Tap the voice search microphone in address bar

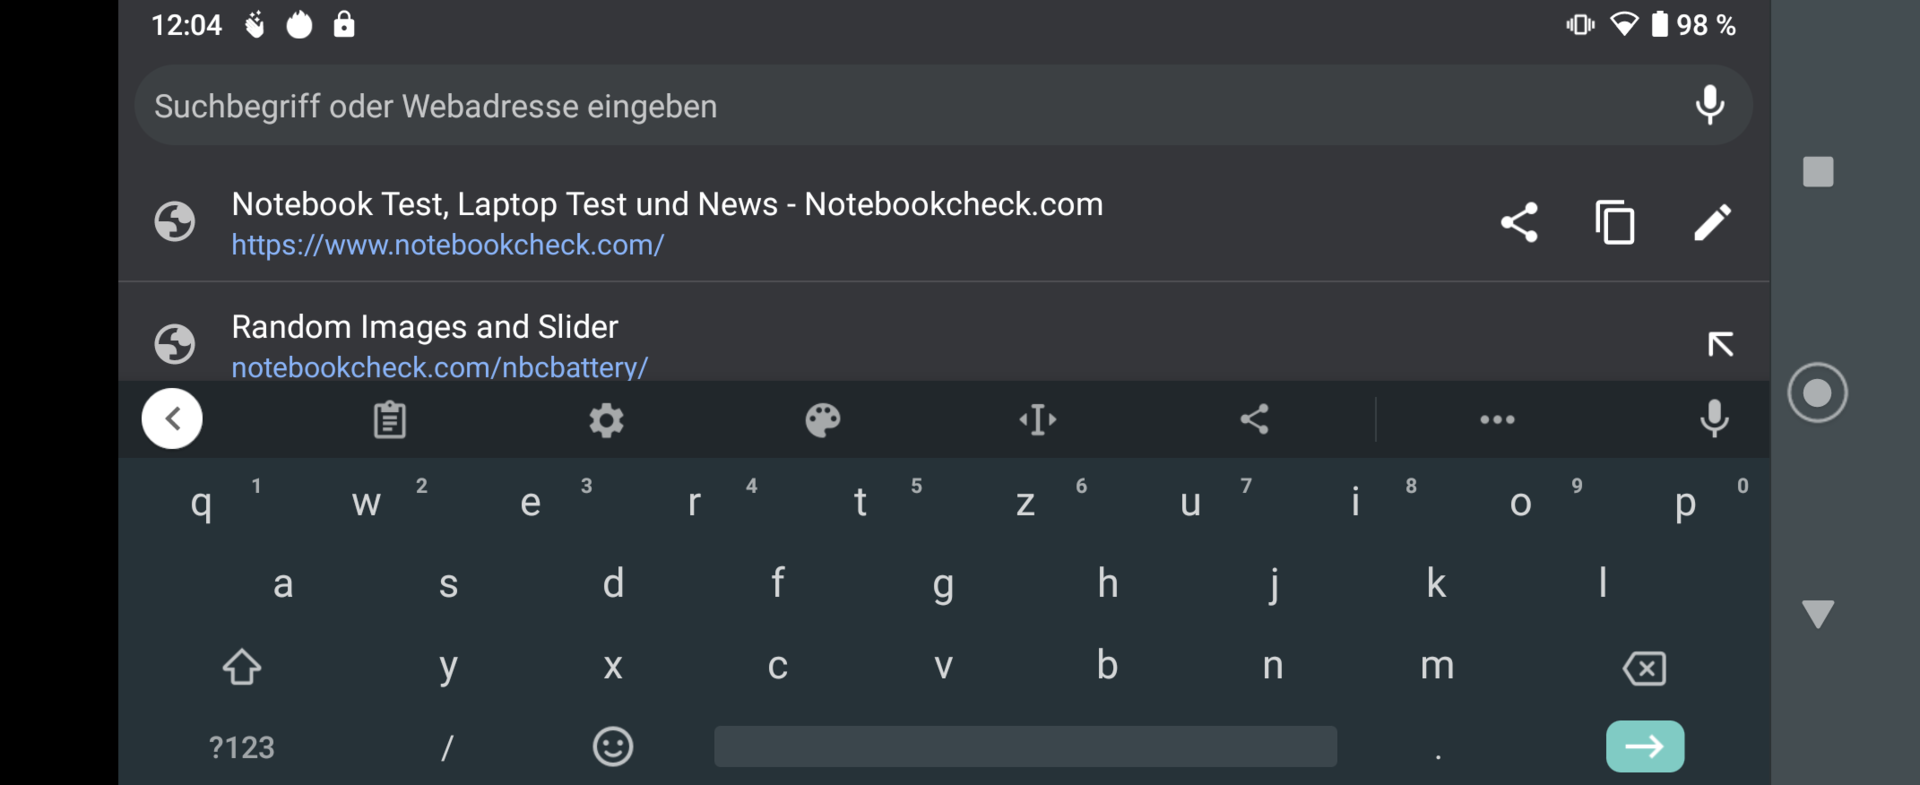click(1710, 105)
